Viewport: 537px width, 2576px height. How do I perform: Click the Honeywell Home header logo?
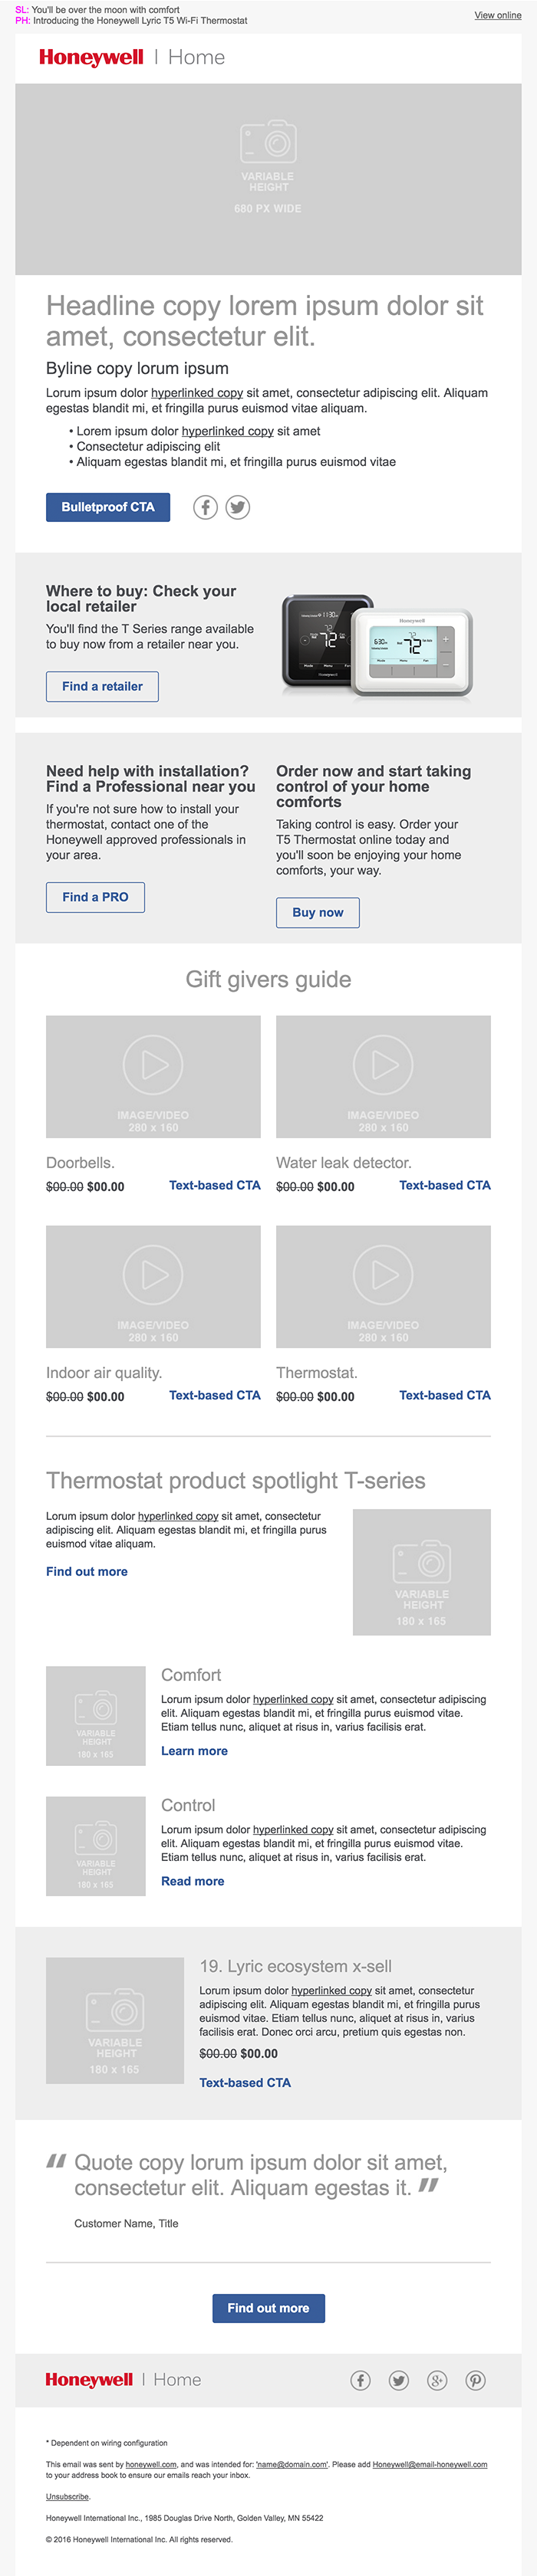[x=132, y=58]
